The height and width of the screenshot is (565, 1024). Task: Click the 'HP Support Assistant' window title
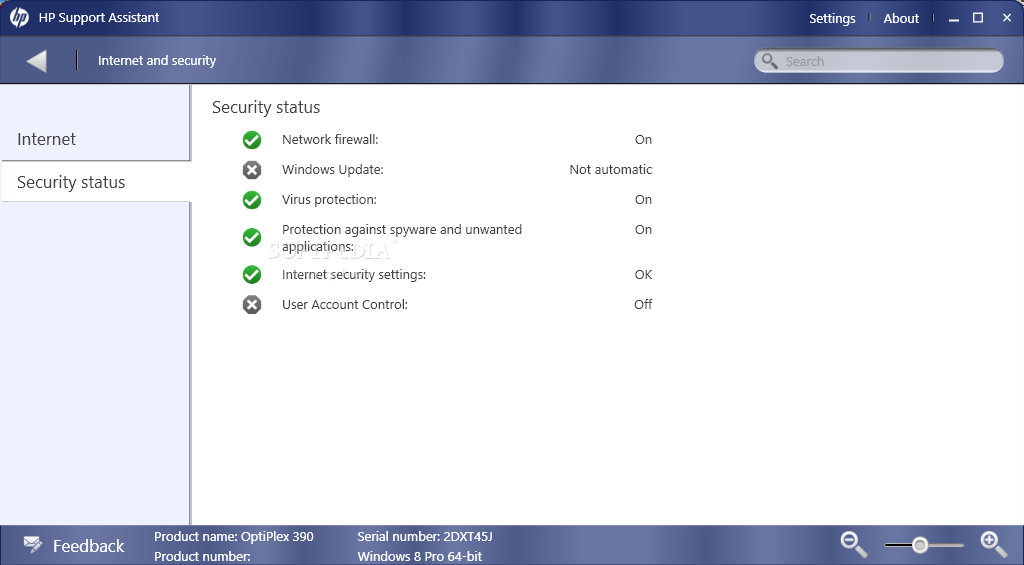coord(99,18)
